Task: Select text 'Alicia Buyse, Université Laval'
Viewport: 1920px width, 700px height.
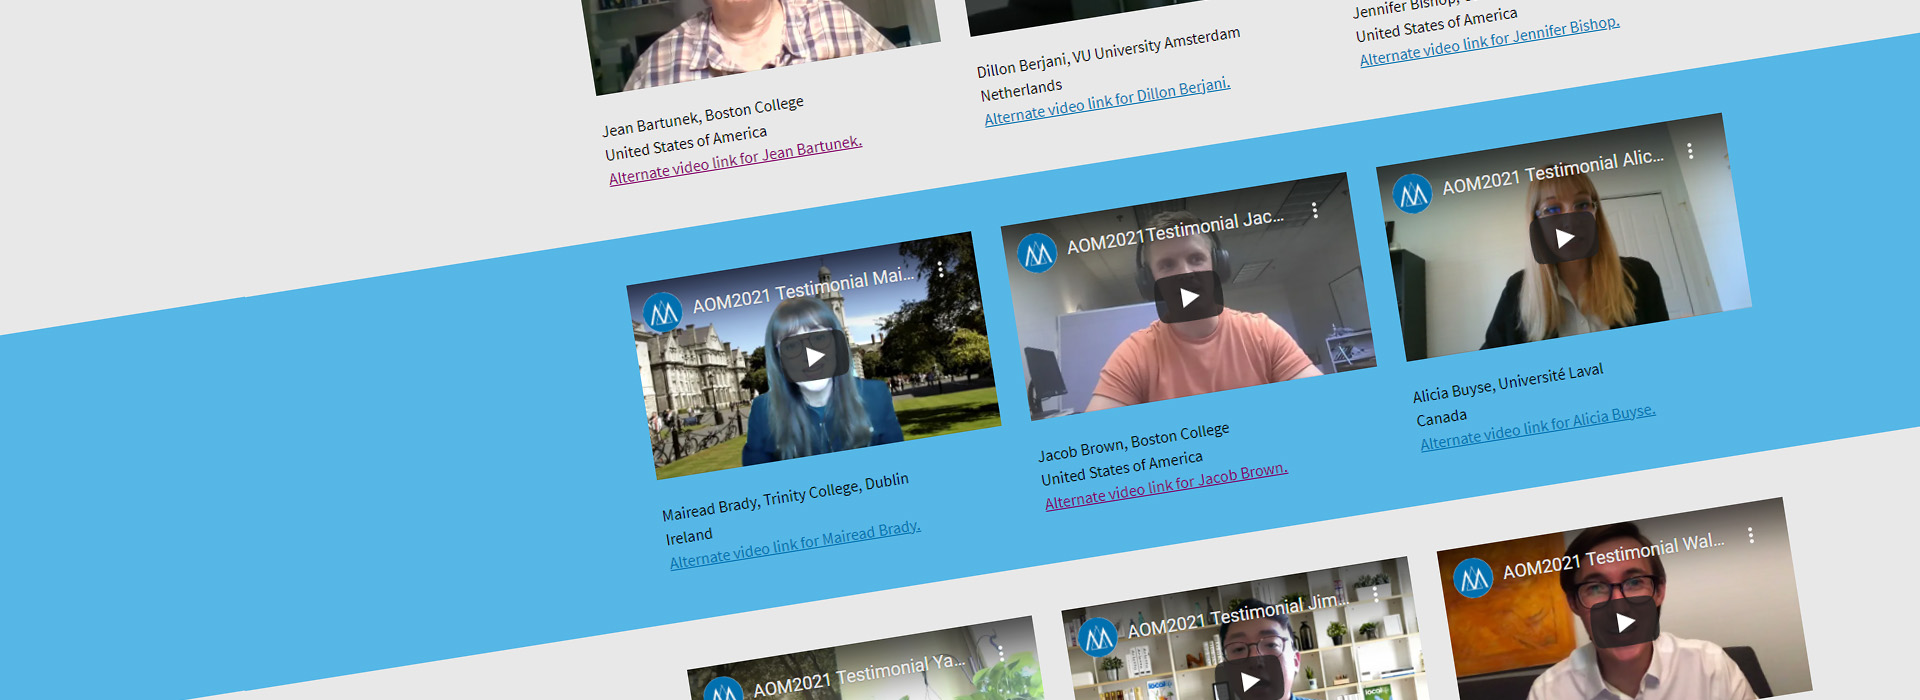Action: (1508, 383)
